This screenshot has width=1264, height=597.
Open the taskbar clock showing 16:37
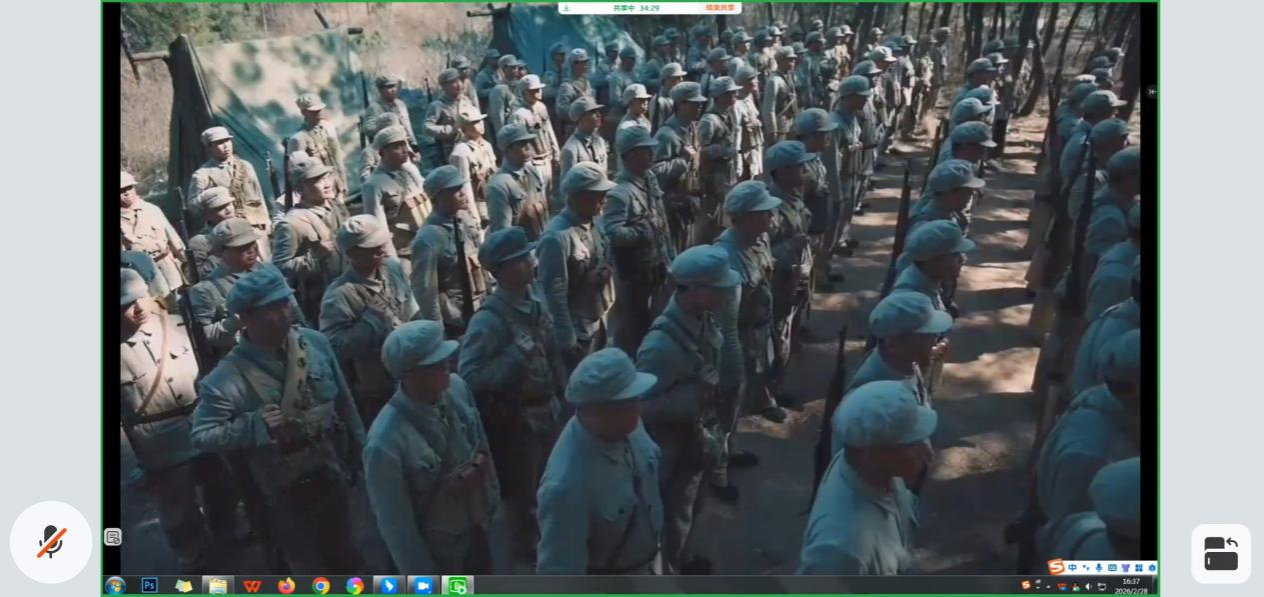(x=1131, y=586)
